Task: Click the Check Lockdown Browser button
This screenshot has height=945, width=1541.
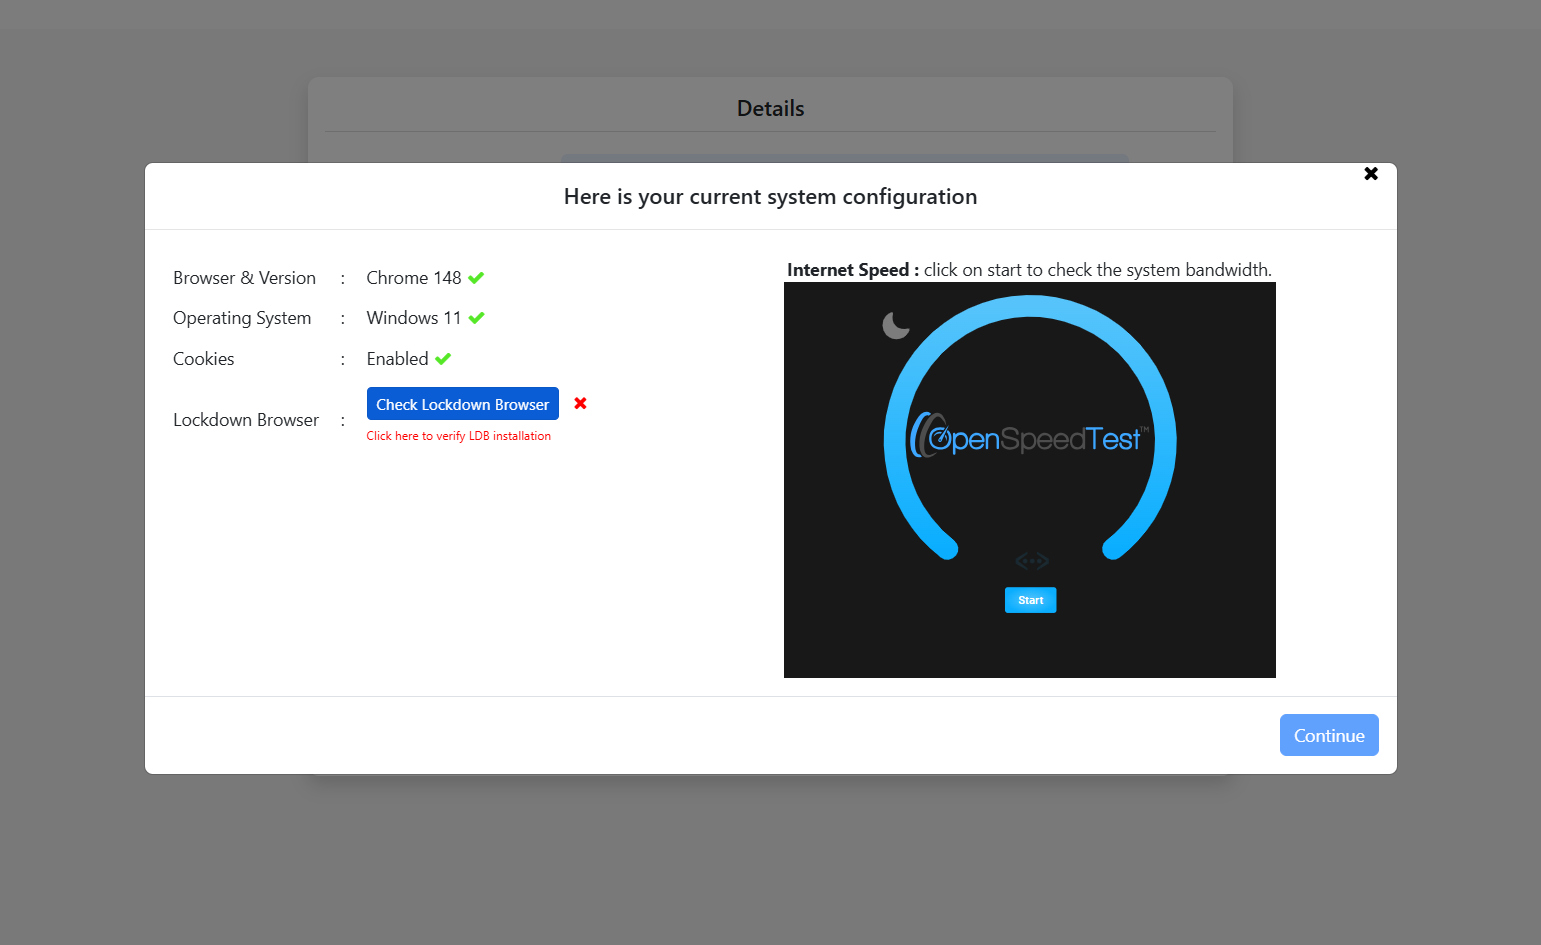Action: coord(463,404)
